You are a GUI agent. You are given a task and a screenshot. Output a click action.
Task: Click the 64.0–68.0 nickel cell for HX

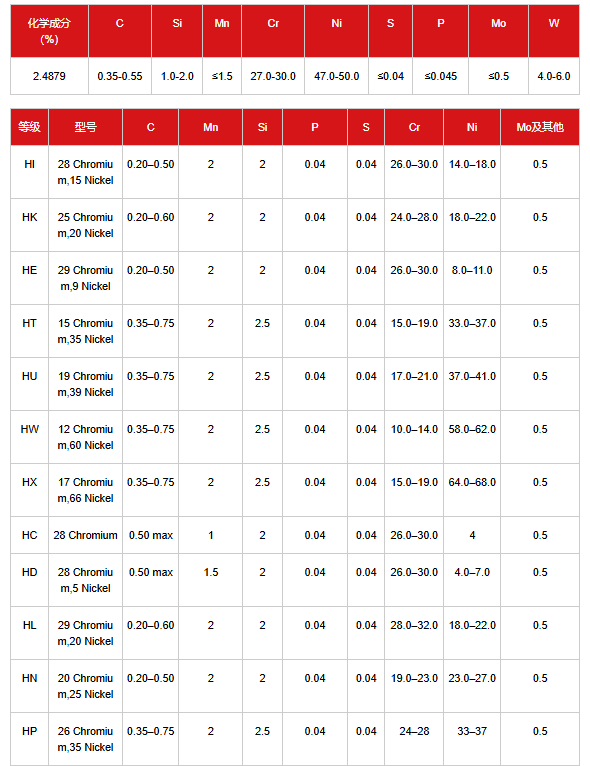pyautogui.click(x=472, y=490)
